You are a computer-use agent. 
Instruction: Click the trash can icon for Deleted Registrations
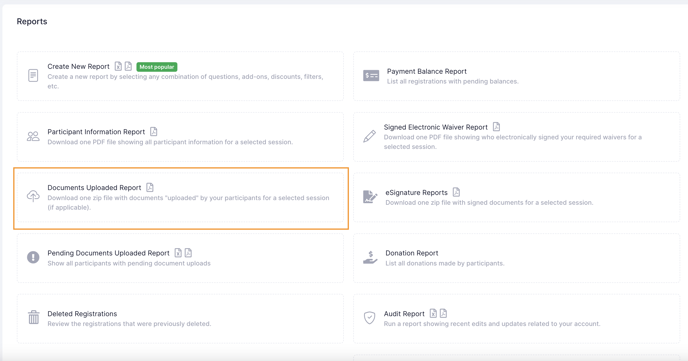click(x=33, y=317)
